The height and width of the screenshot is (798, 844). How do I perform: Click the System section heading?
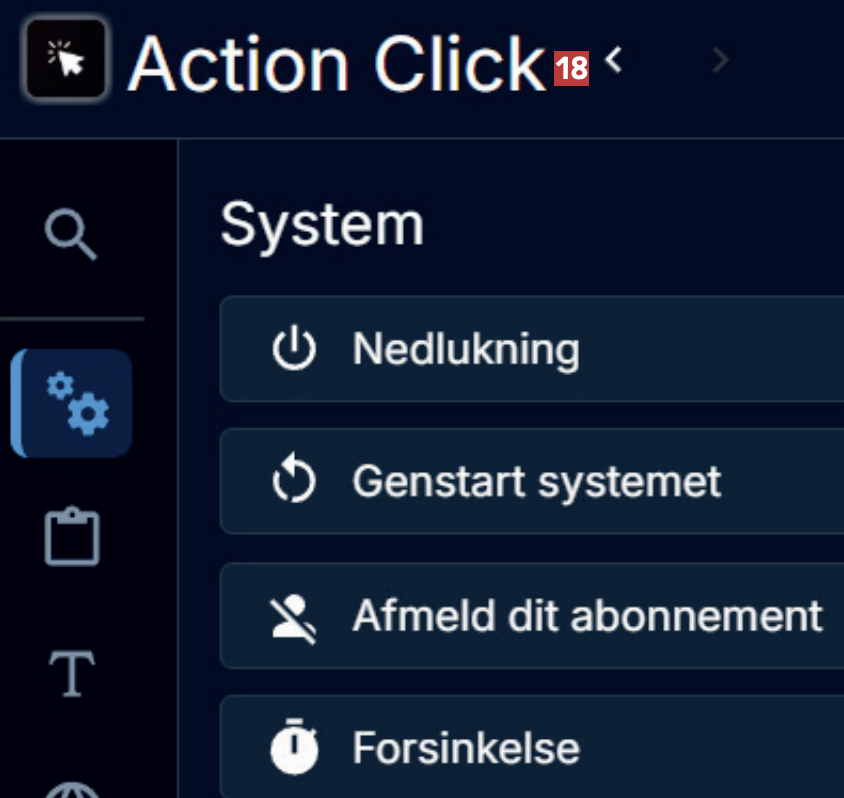pos(322,224)
